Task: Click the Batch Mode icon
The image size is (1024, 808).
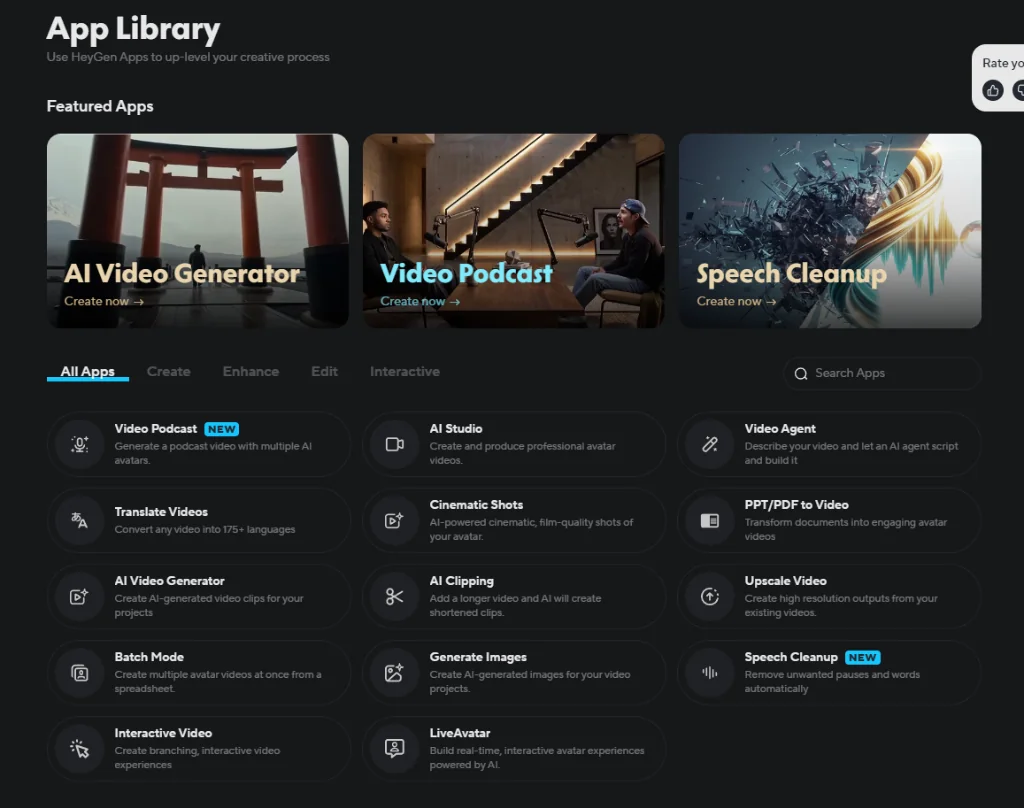Action: point(80,673)
